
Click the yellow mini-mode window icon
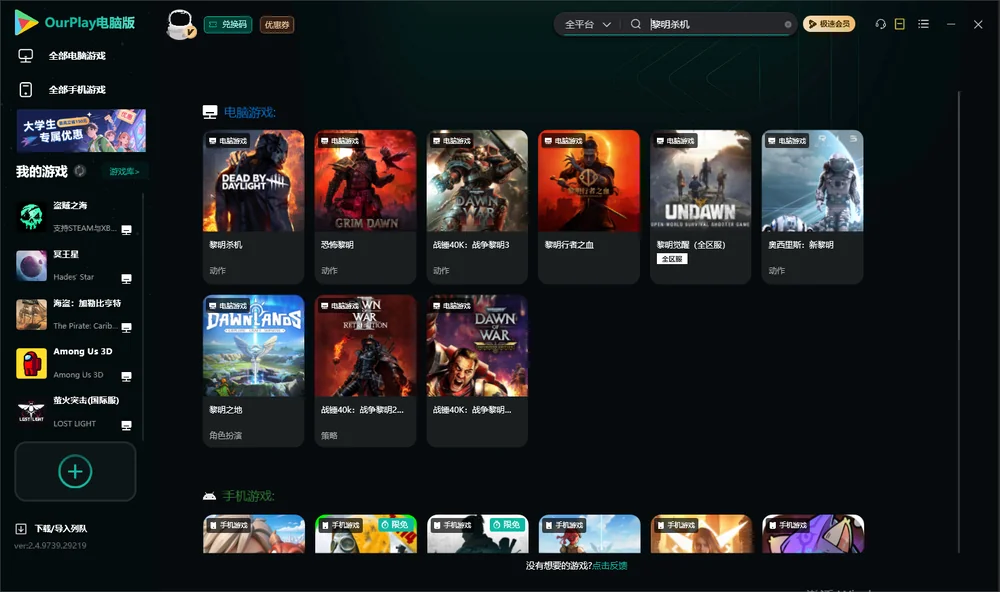[899, 24]
